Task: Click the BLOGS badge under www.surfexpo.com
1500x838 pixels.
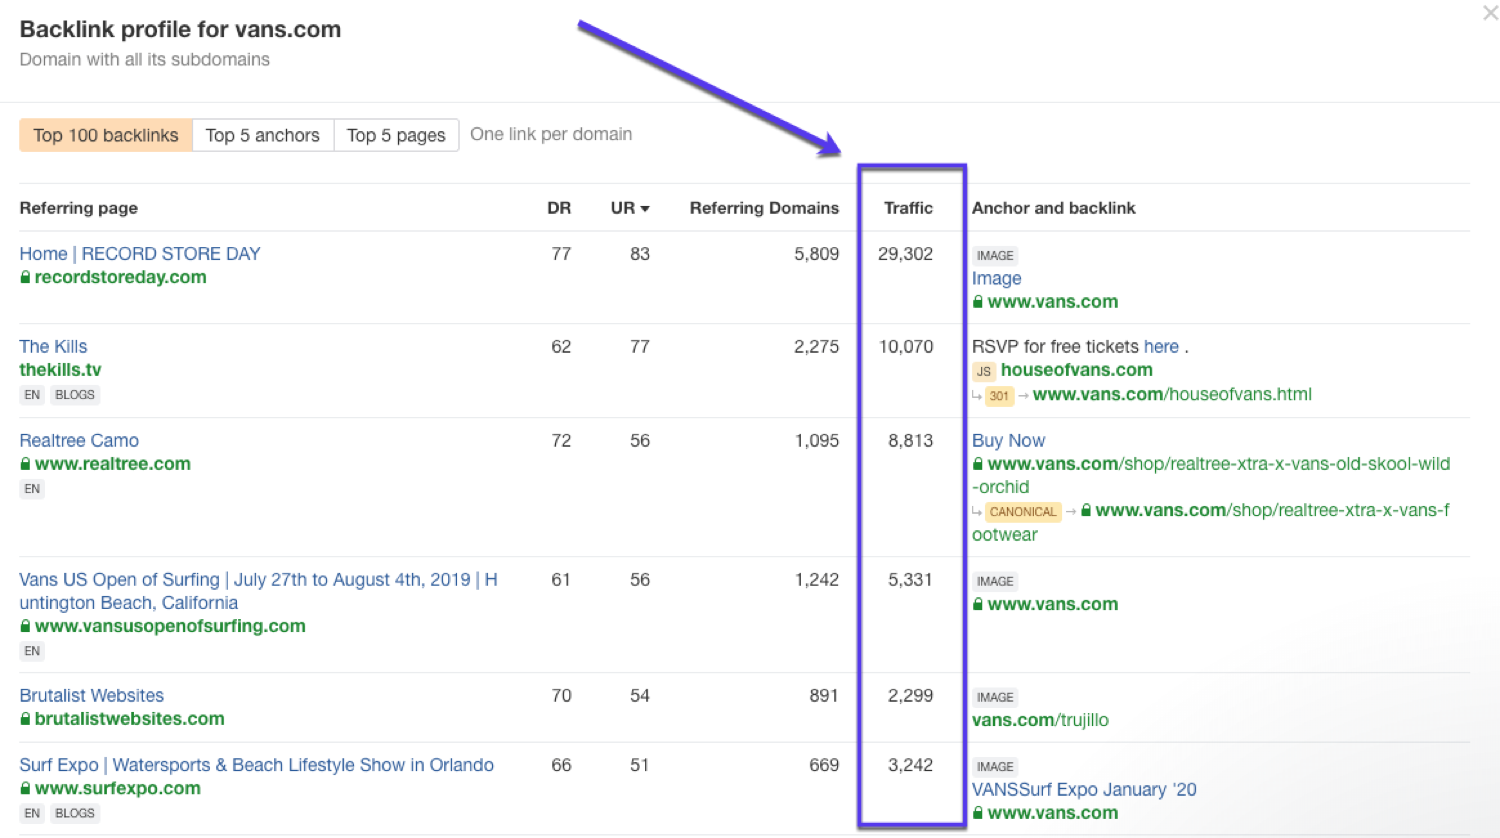Action: coord(74,813)
